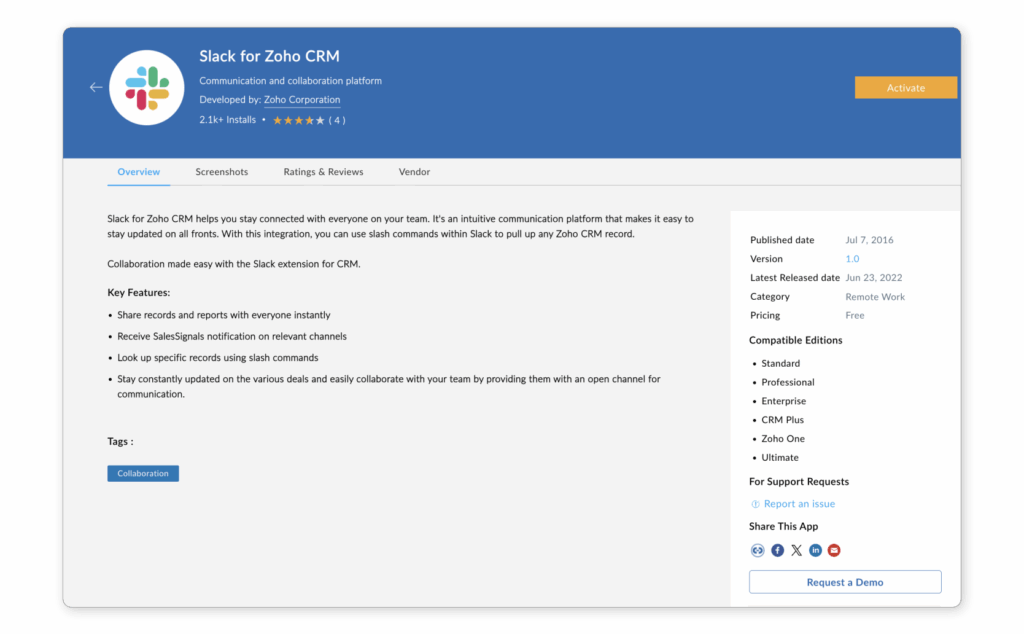
Task: Click the Compatible Editions heading
Action: (x=795, y=340)
